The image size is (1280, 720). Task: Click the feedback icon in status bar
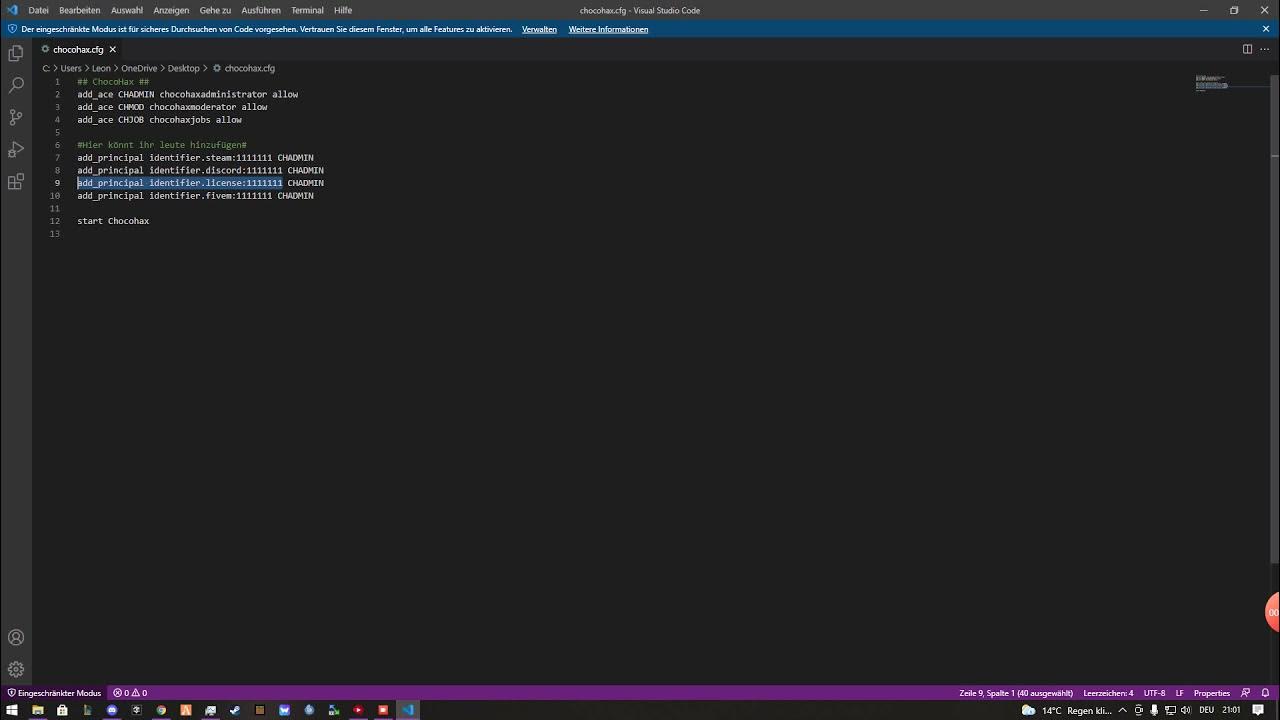tap(1245, 693)
